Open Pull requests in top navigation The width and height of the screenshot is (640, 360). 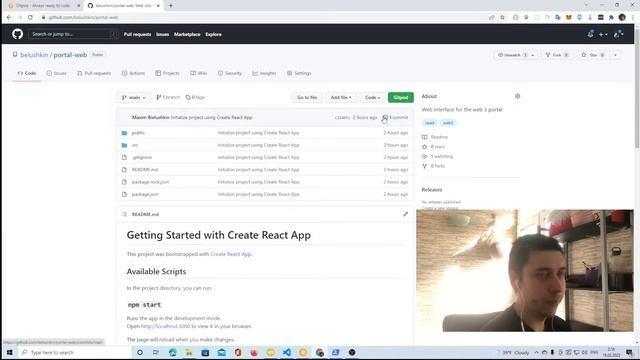click(138, 34)
